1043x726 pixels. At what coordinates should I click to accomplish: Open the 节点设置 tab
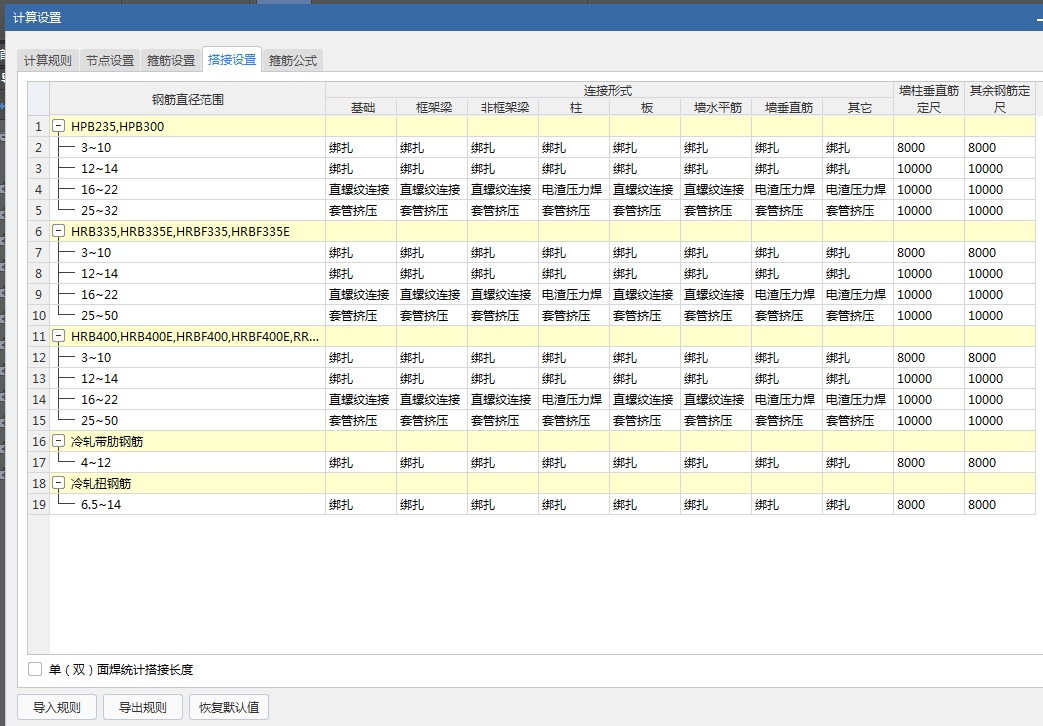coord(109,60)
